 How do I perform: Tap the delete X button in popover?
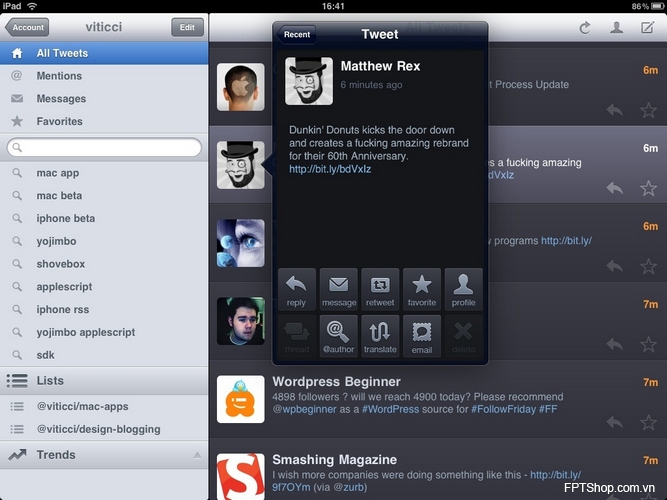click(463, 336)
